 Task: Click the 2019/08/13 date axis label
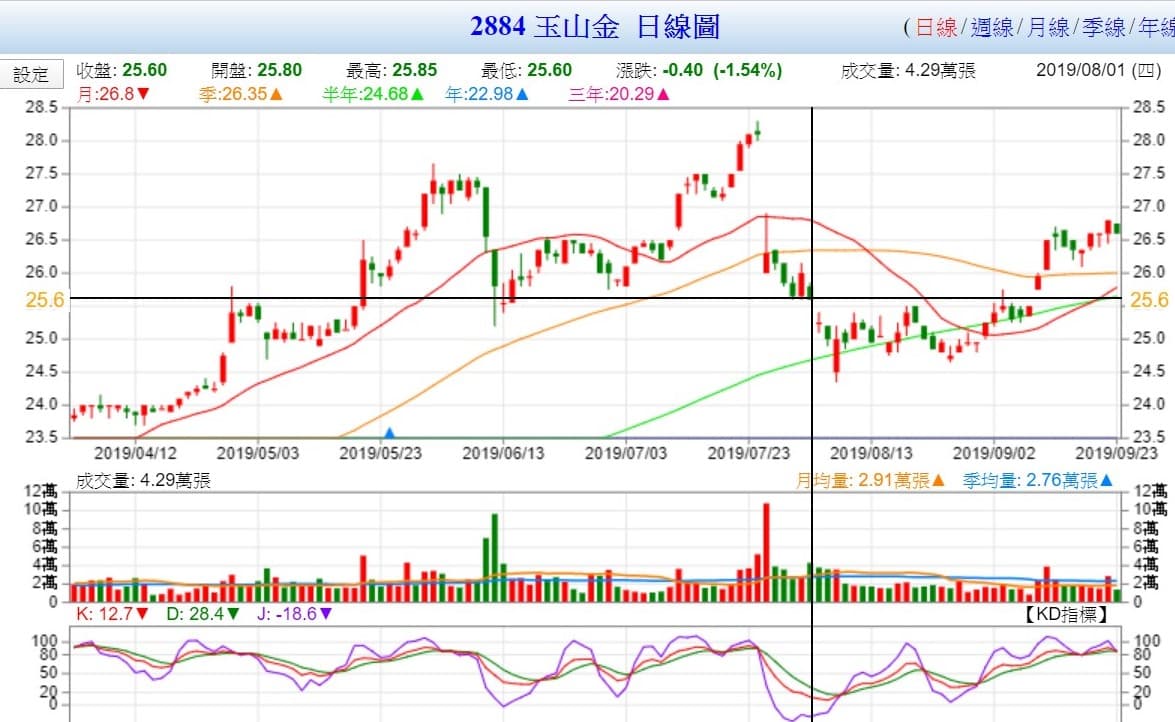click(872, 453)
